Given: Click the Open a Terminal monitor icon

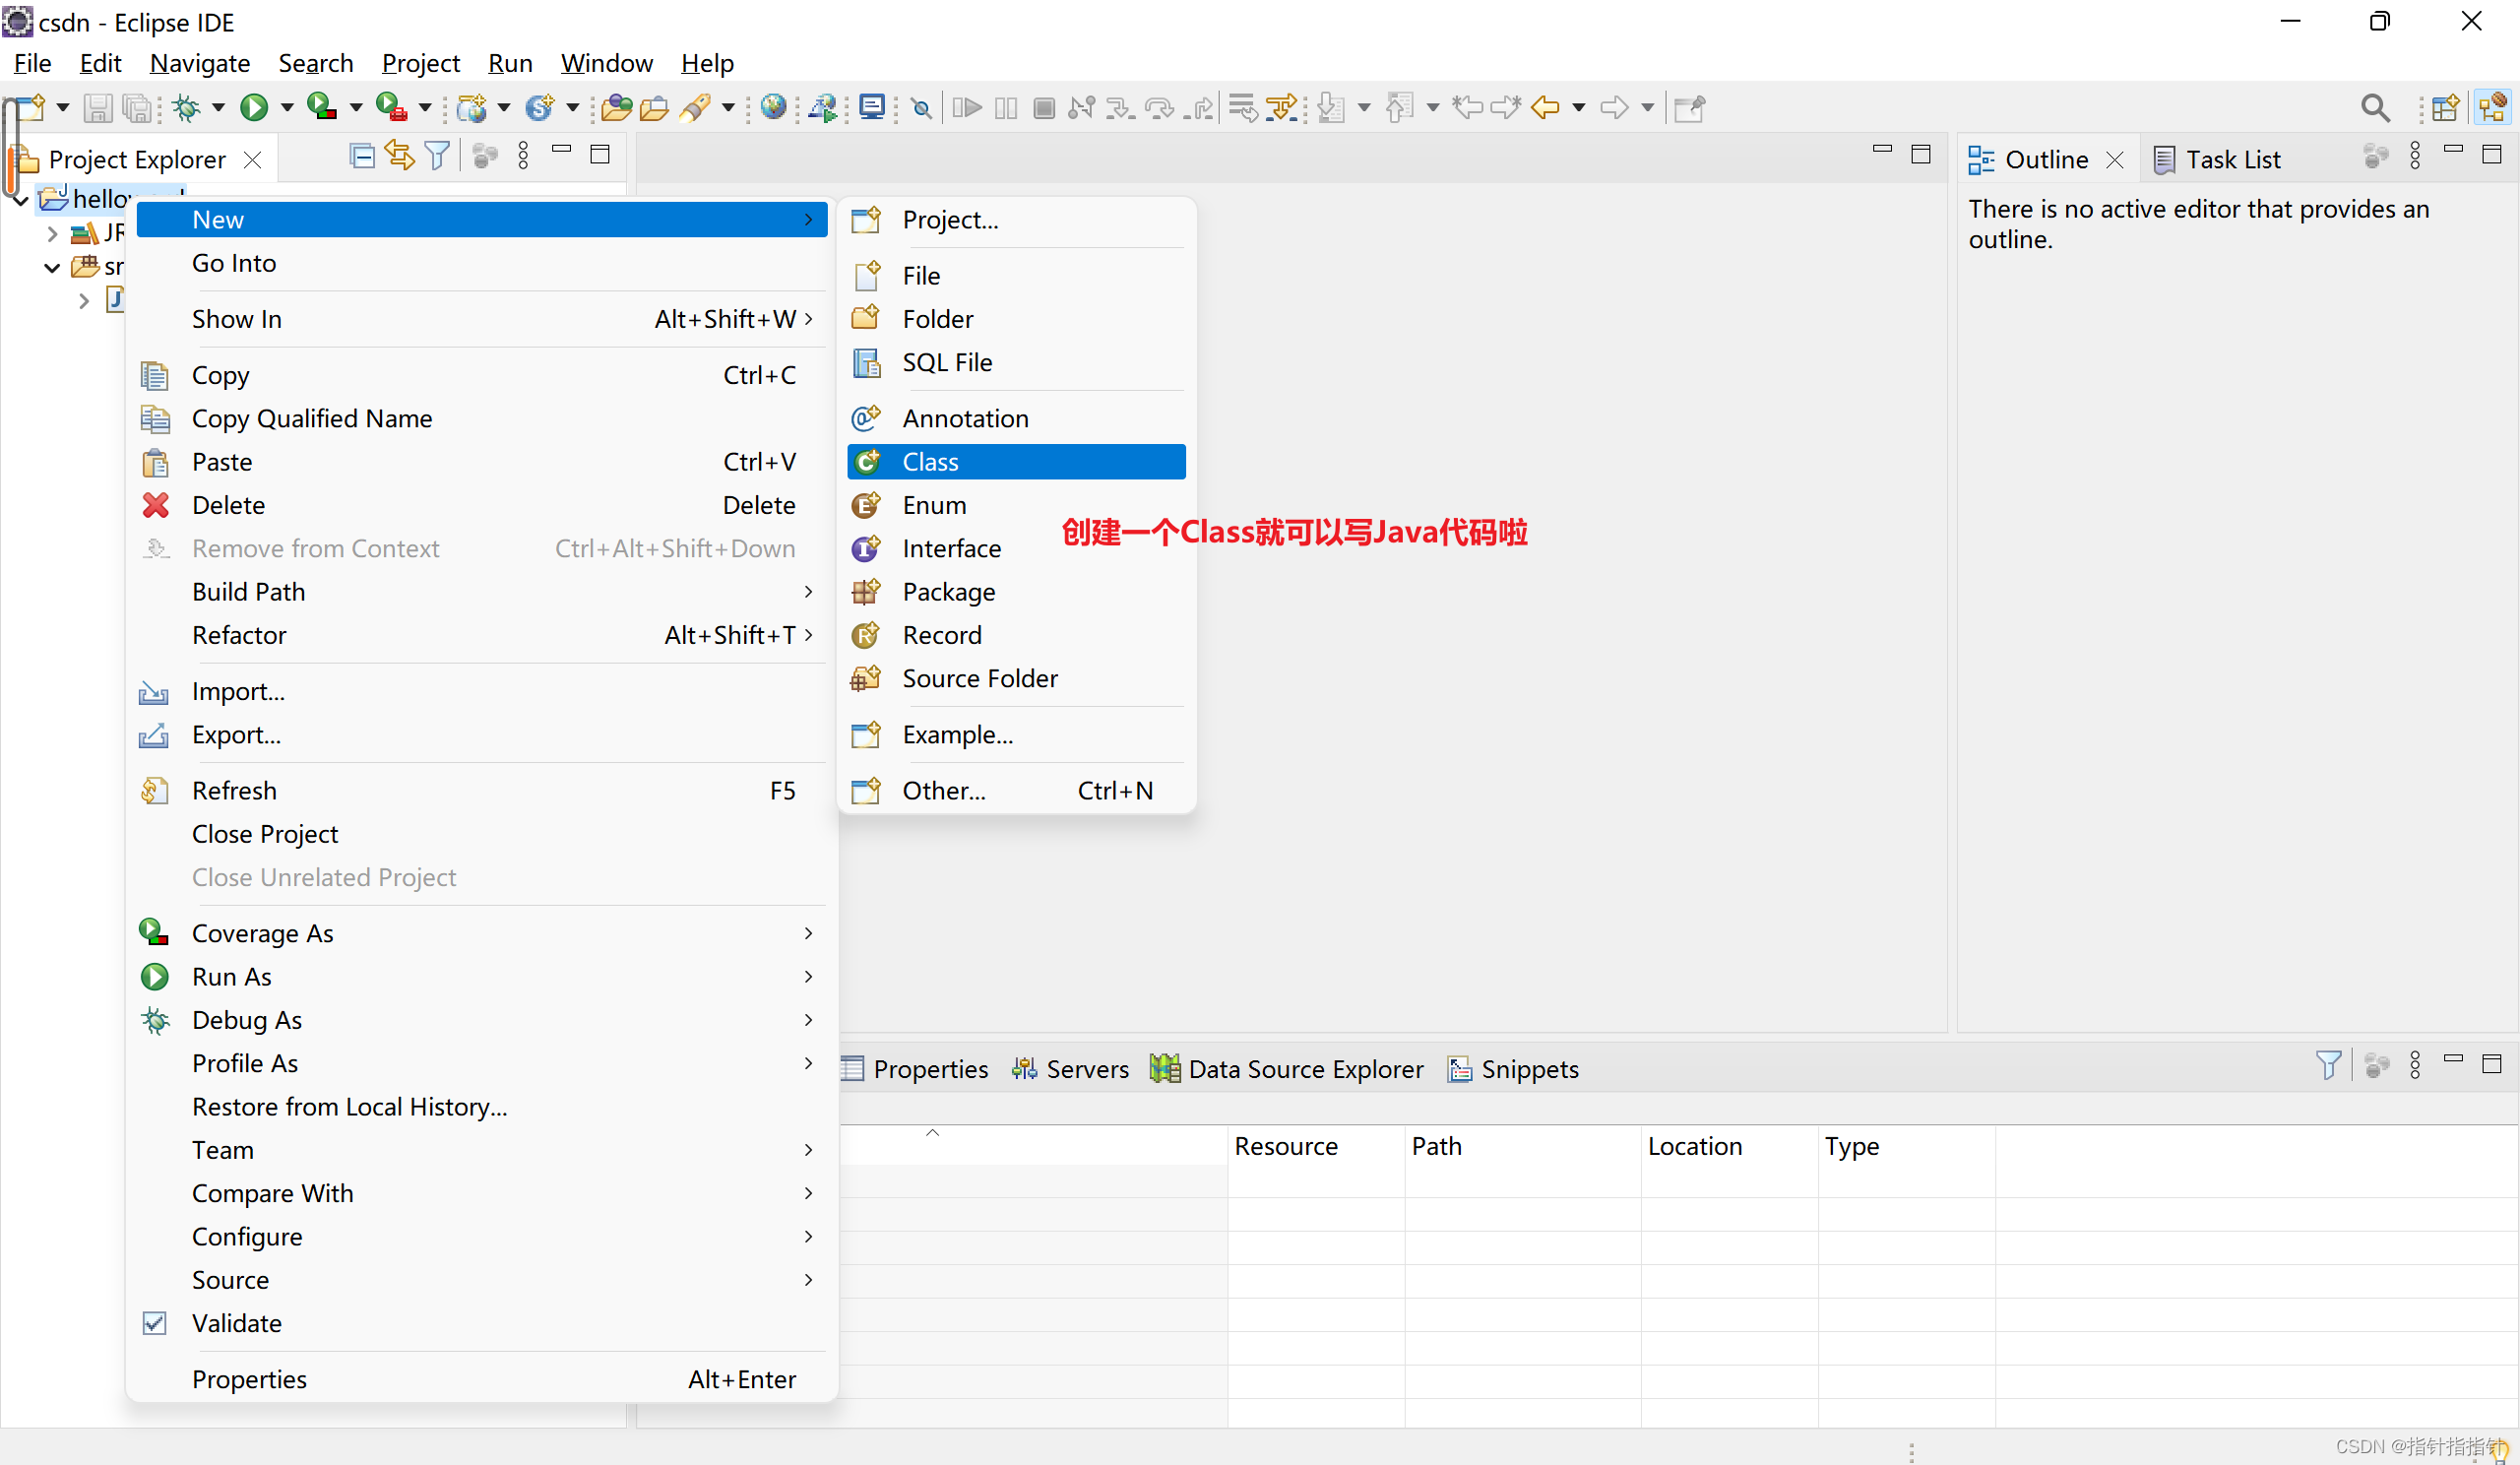Looking at the screenshot, I should coord(873,107).
